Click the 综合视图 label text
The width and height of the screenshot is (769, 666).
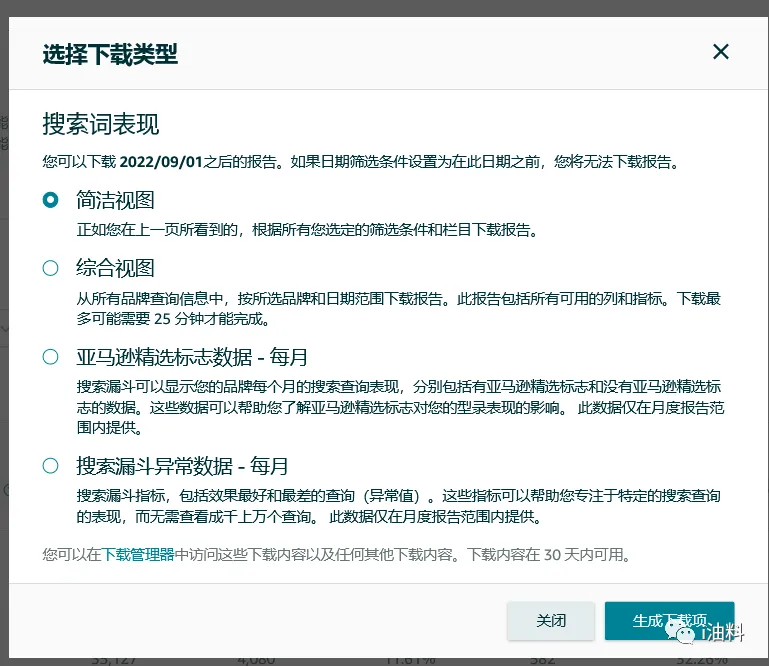(115, 268)
